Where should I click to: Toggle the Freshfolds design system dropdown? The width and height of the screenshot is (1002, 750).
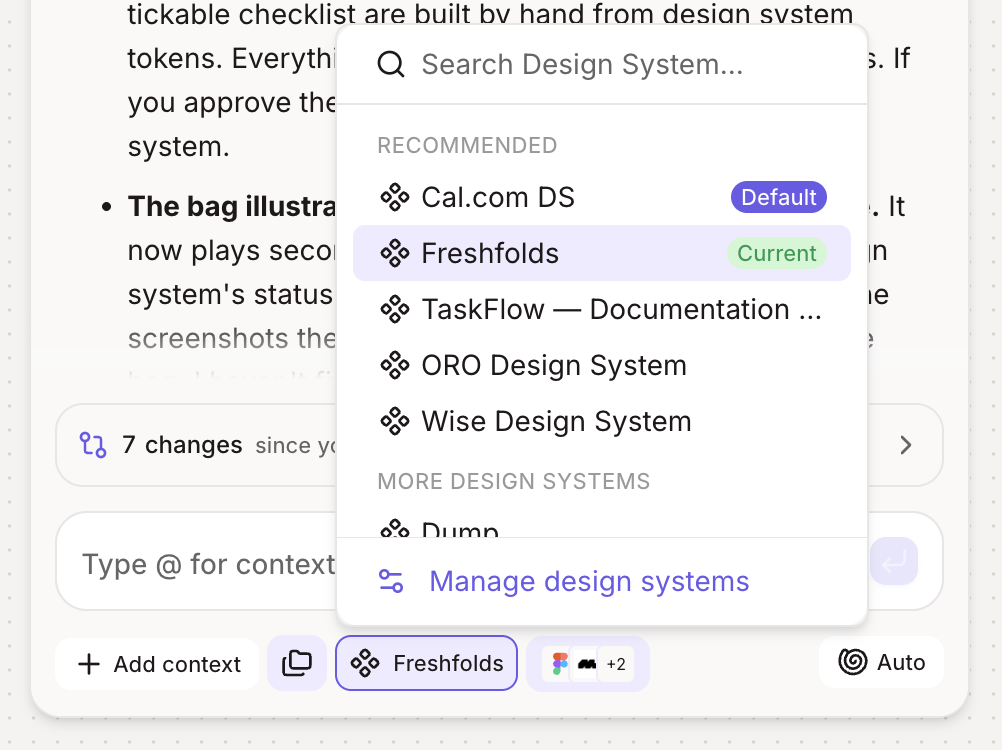coord(426,663)
